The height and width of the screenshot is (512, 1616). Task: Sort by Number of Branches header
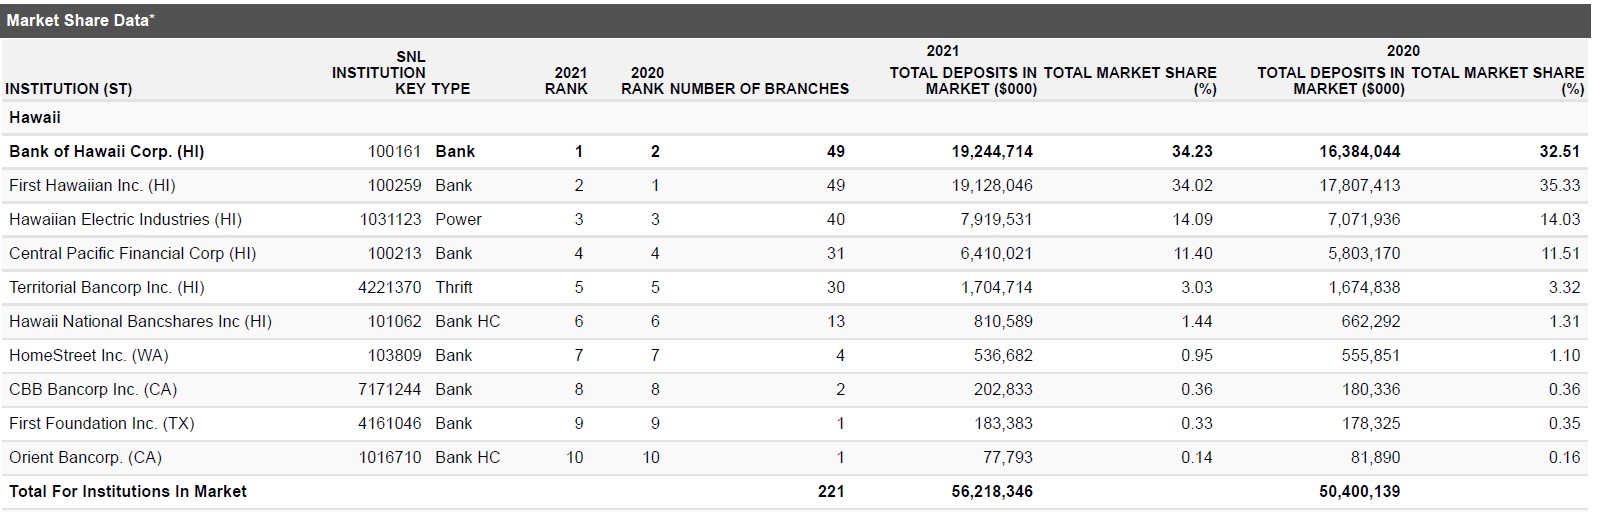(759, 89)
